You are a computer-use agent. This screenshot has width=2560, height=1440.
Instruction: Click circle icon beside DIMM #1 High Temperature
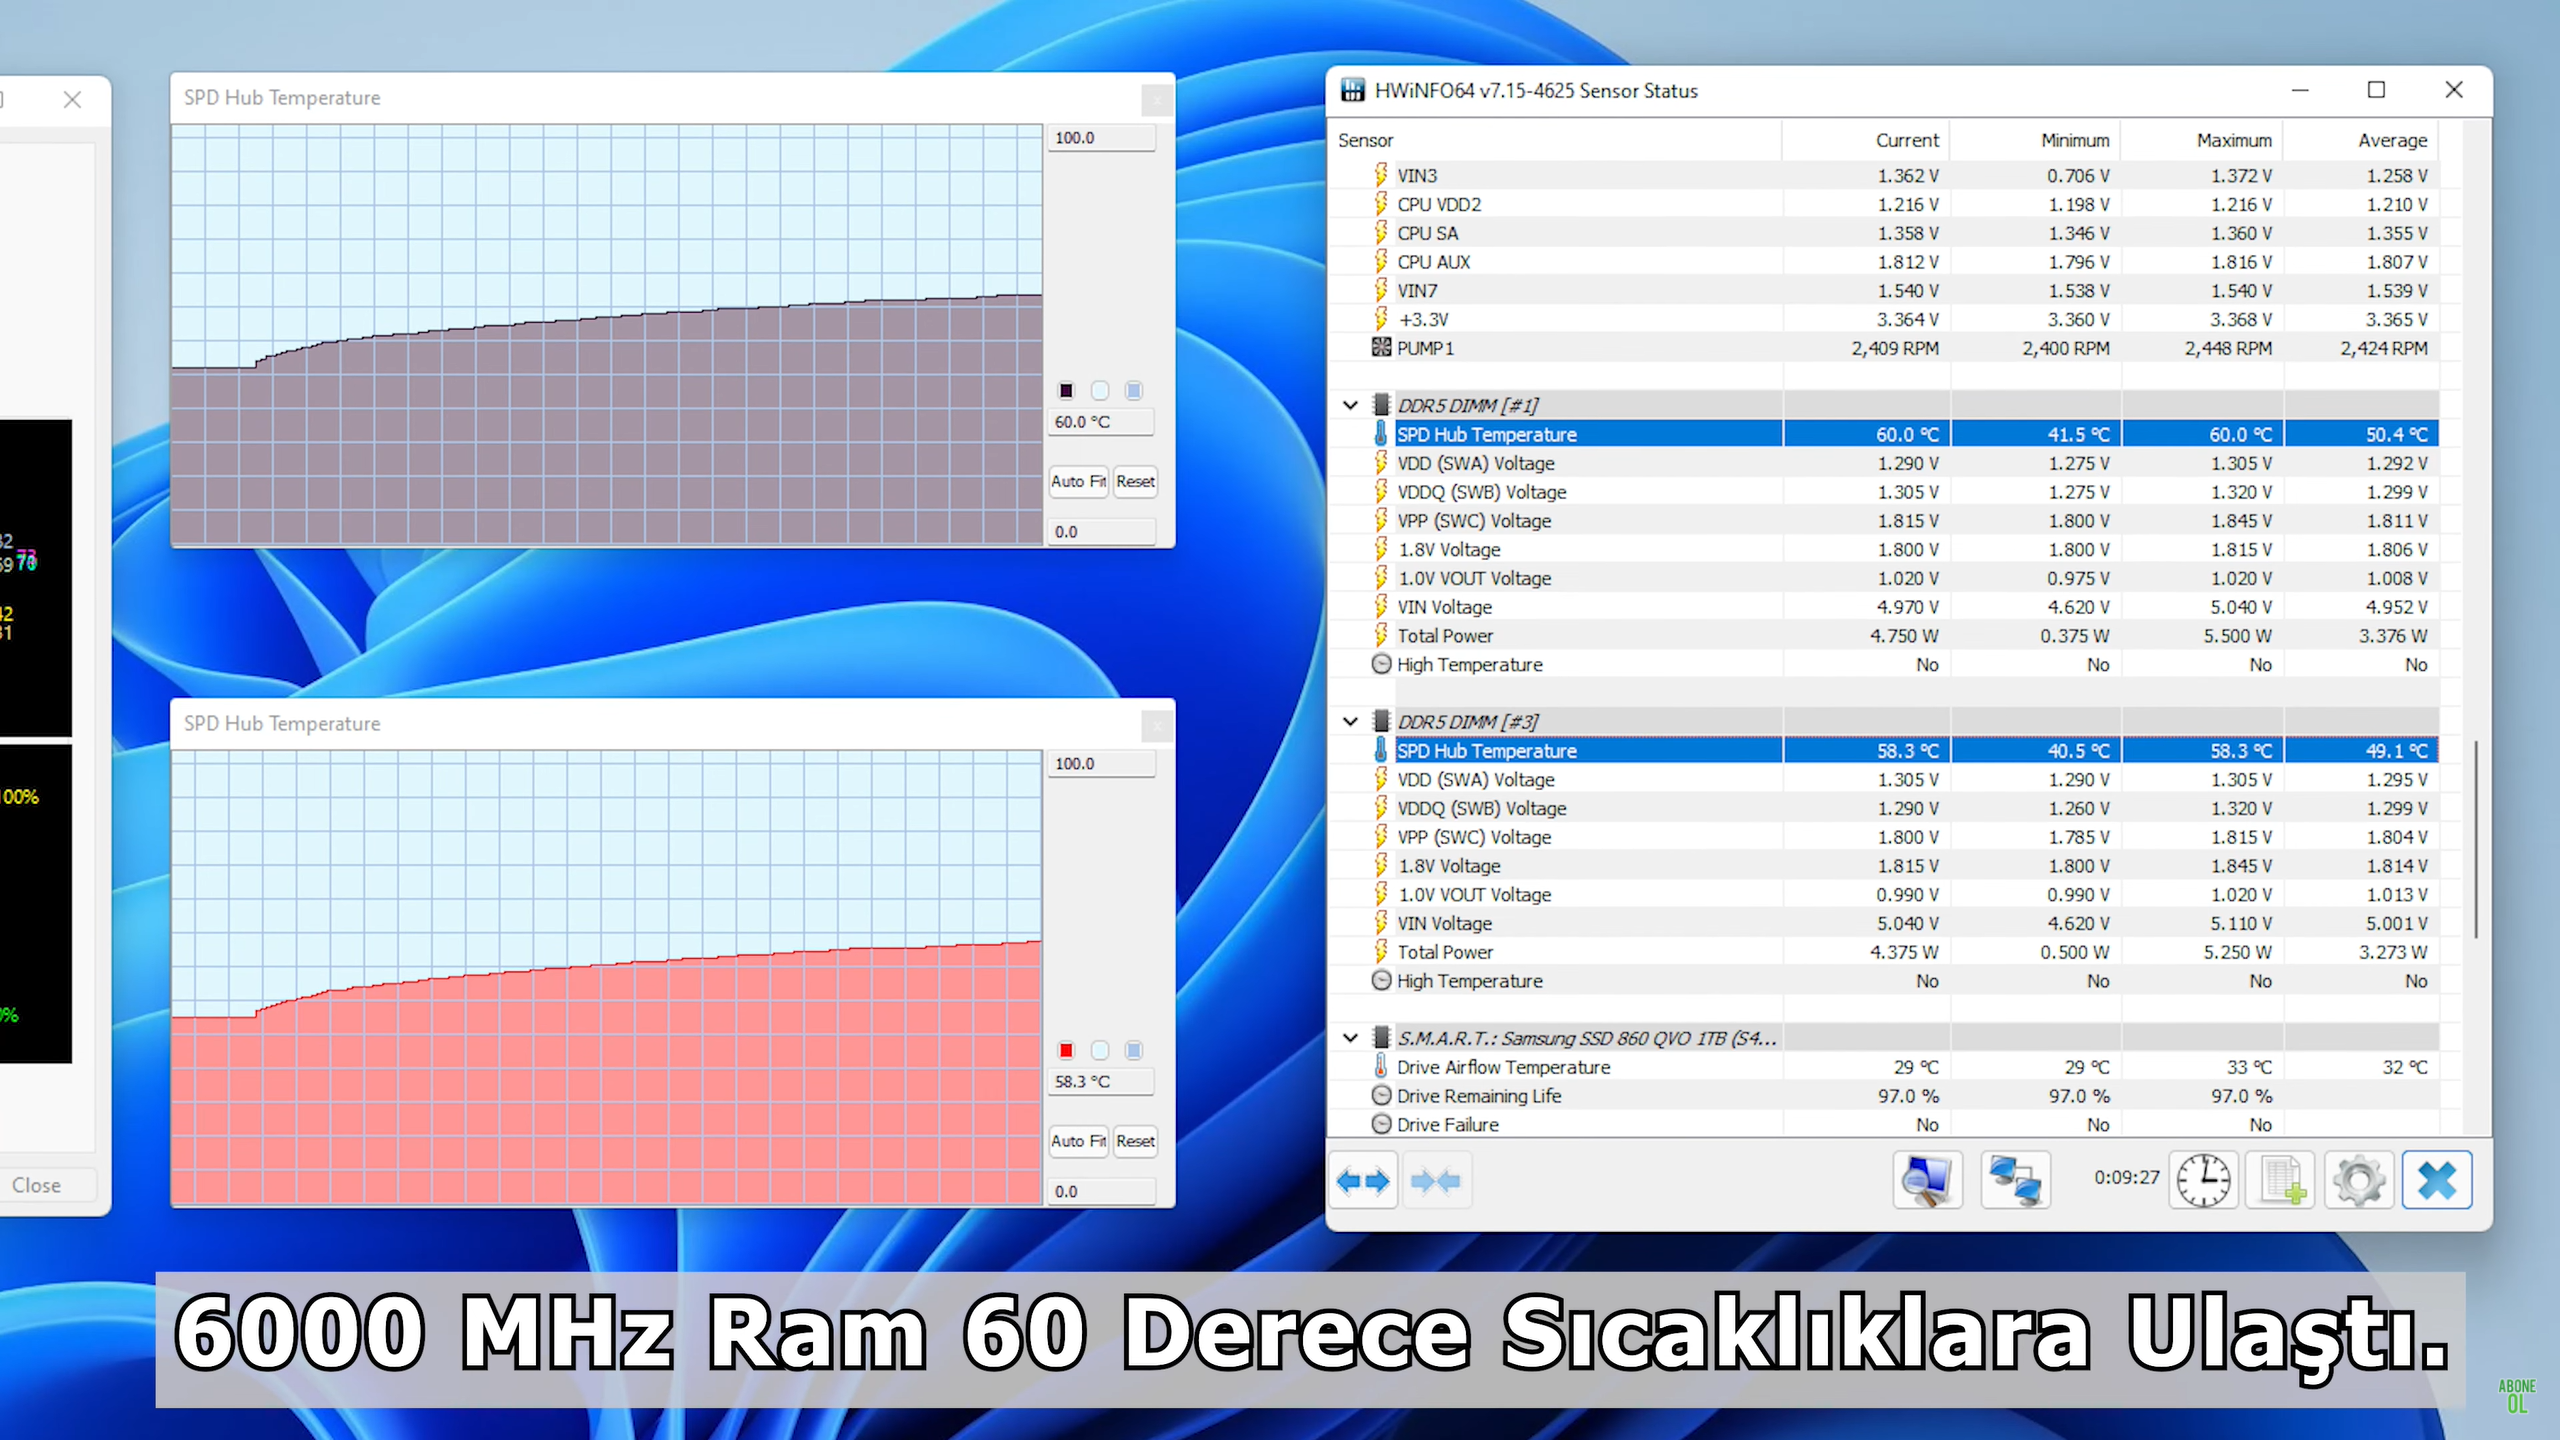tap(1381, 664)
